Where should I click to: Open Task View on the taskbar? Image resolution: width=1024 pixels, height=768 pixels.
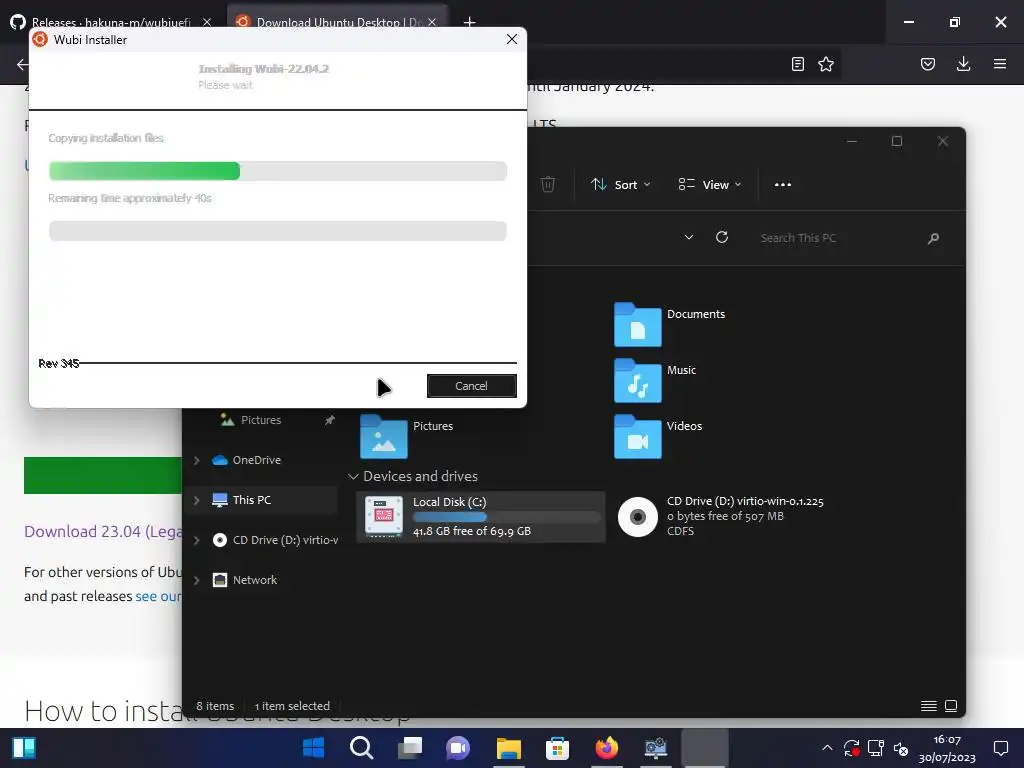coord(410,748)
